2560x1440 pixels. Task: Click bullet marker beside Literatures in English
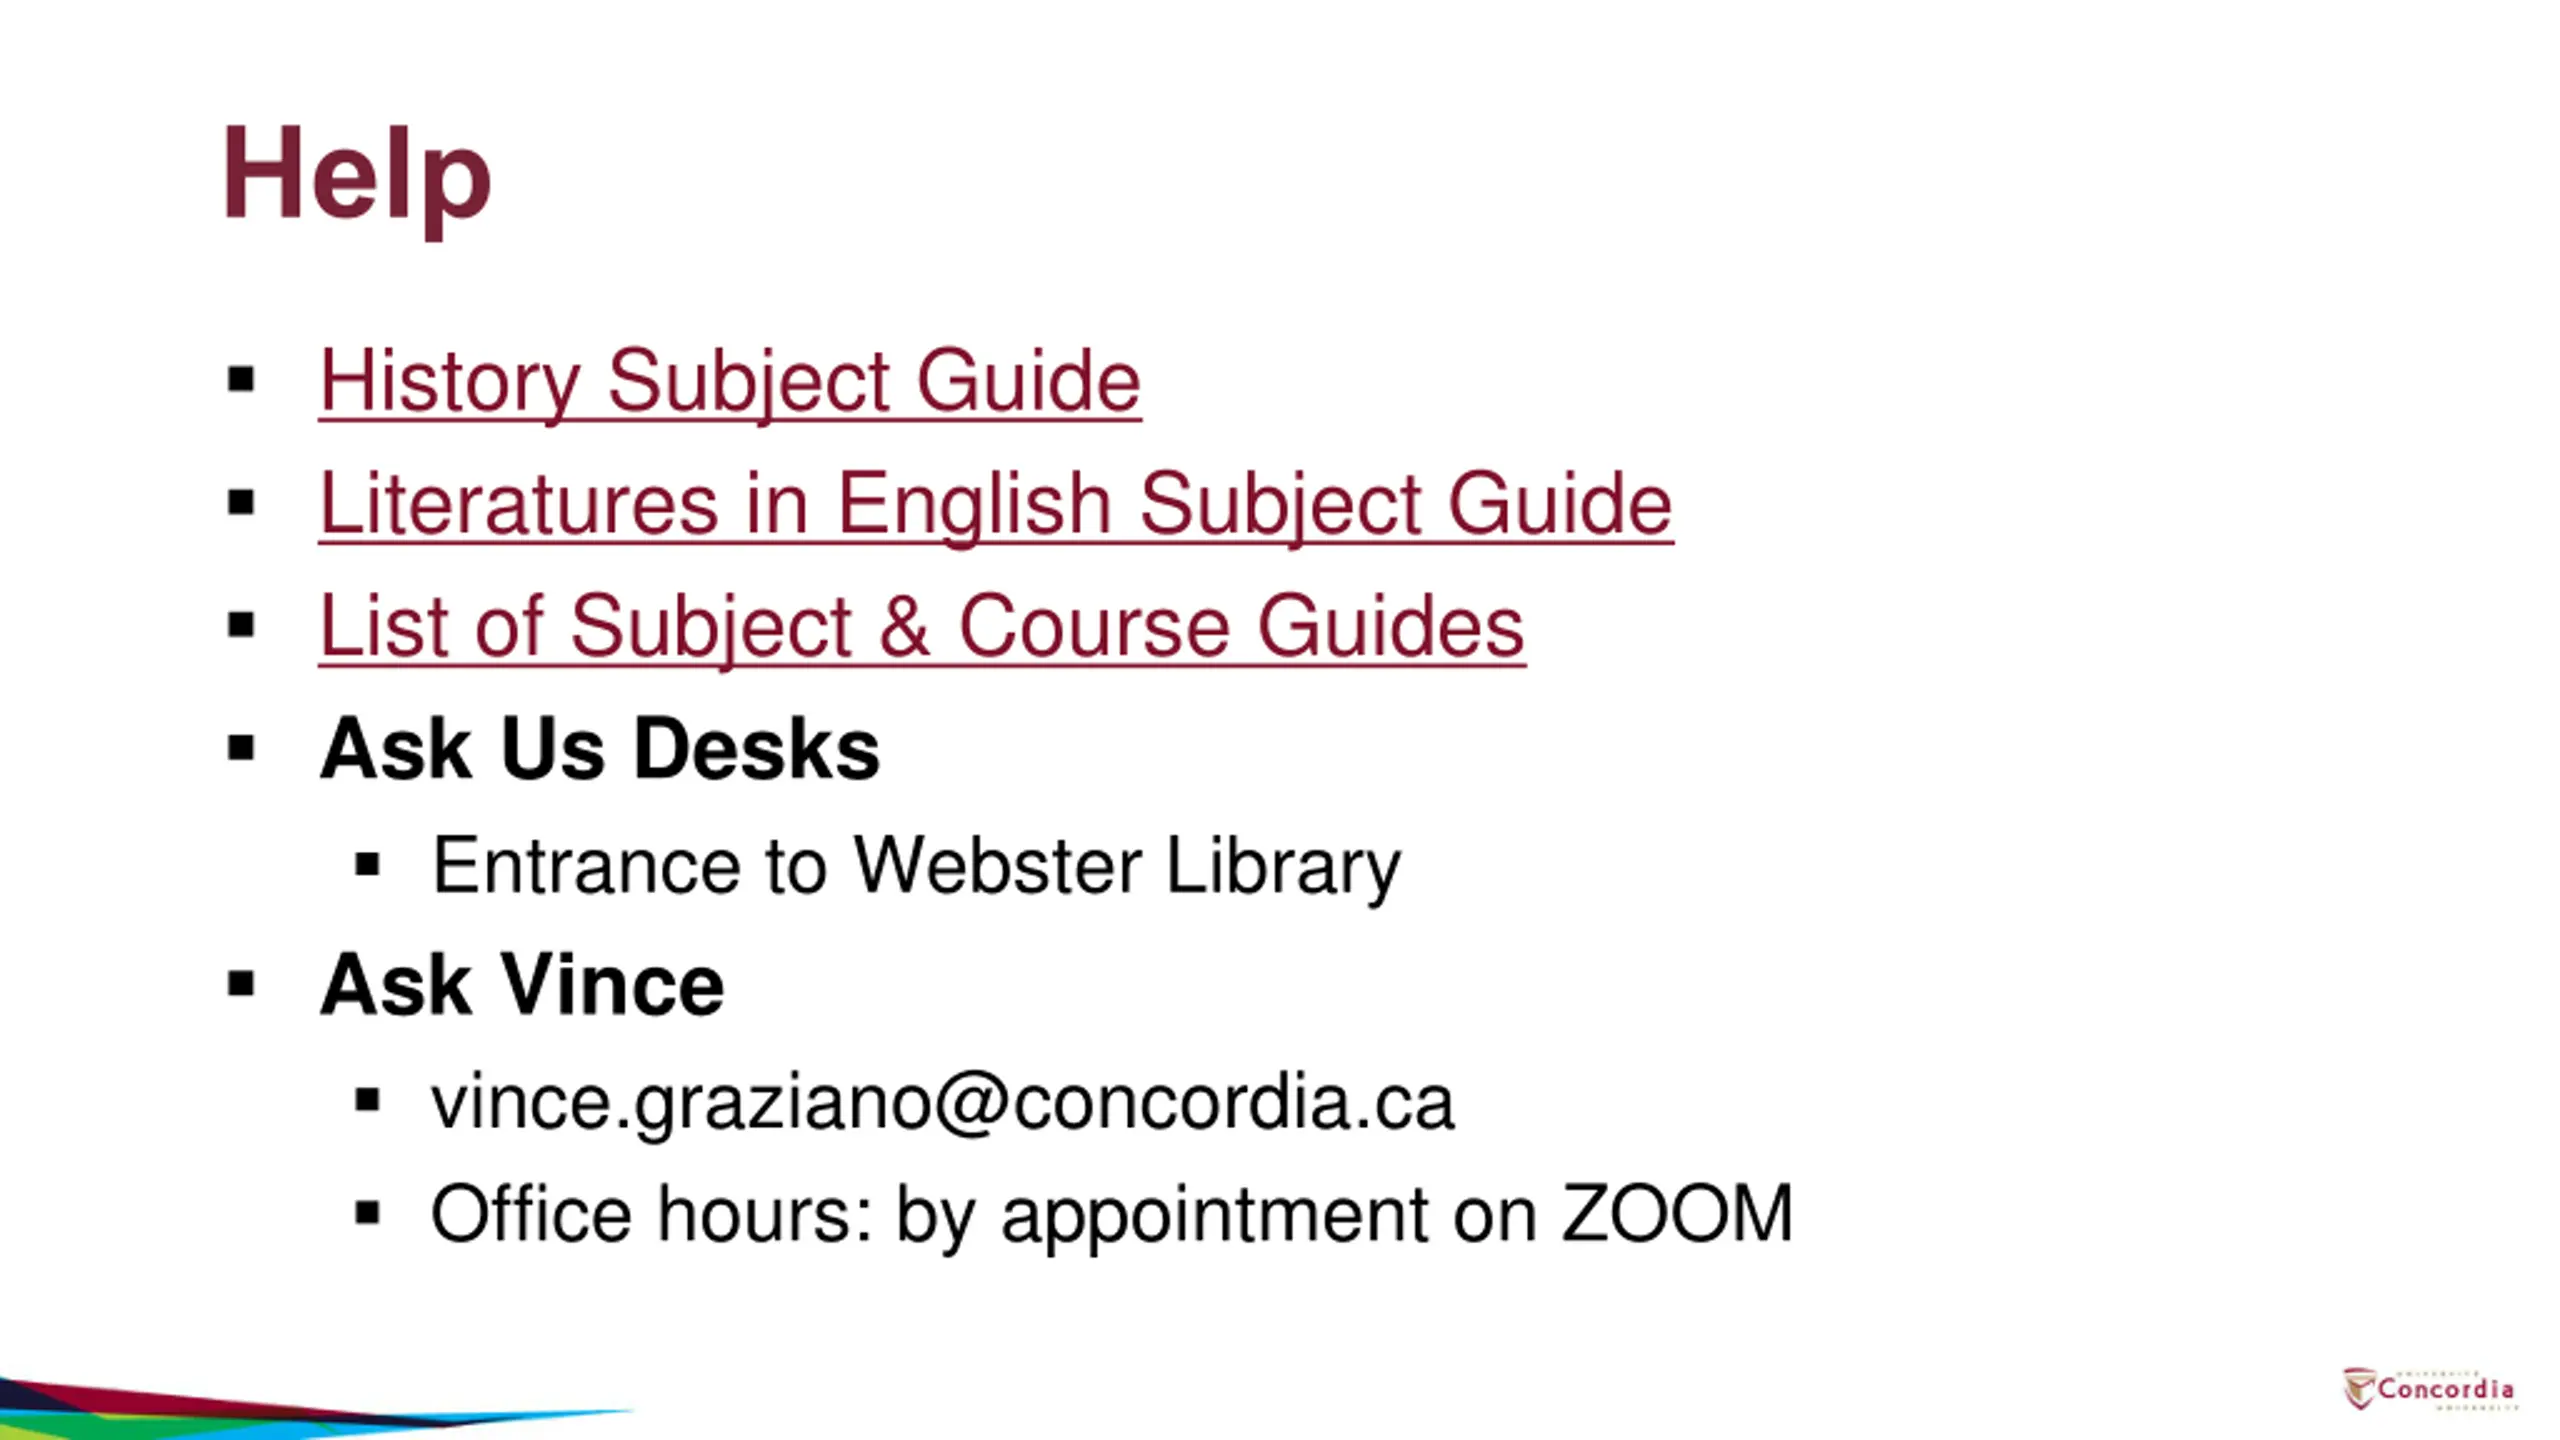pyautogui.click(x=241, y=503)
